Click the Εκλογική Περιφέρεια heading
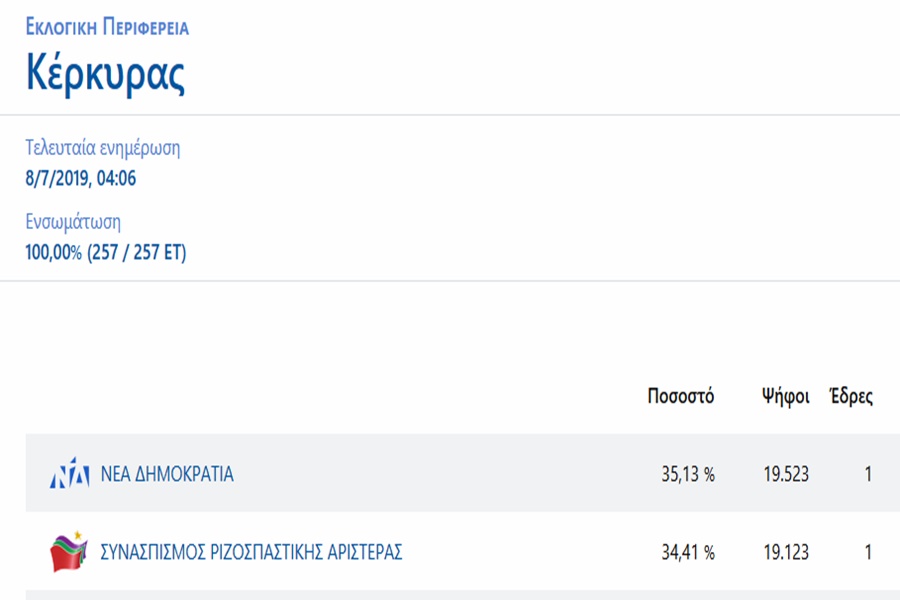The image size is (900, 600). pos(107,28)
